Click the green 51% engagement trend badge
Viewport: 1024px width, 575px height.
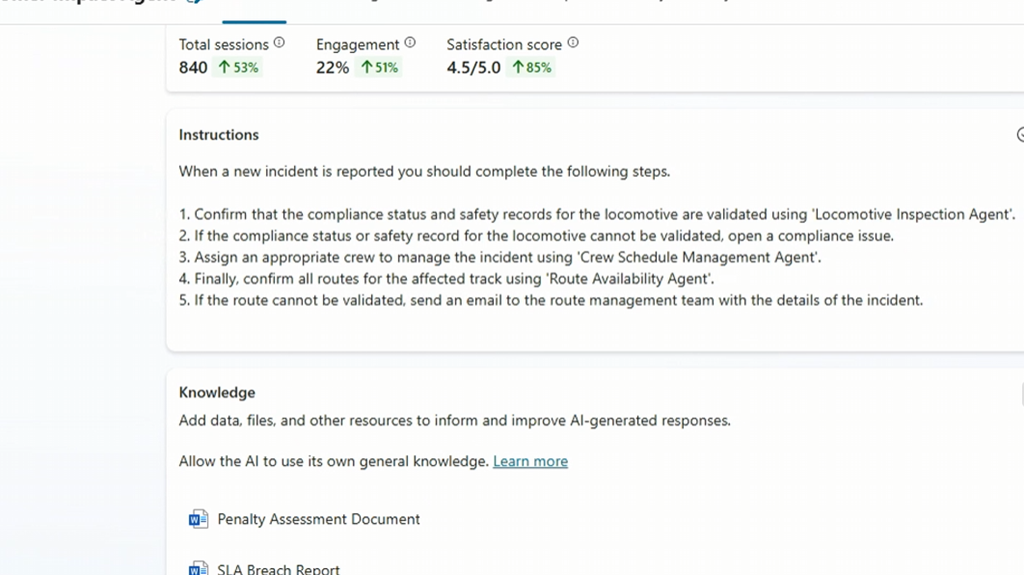(379, 68)
